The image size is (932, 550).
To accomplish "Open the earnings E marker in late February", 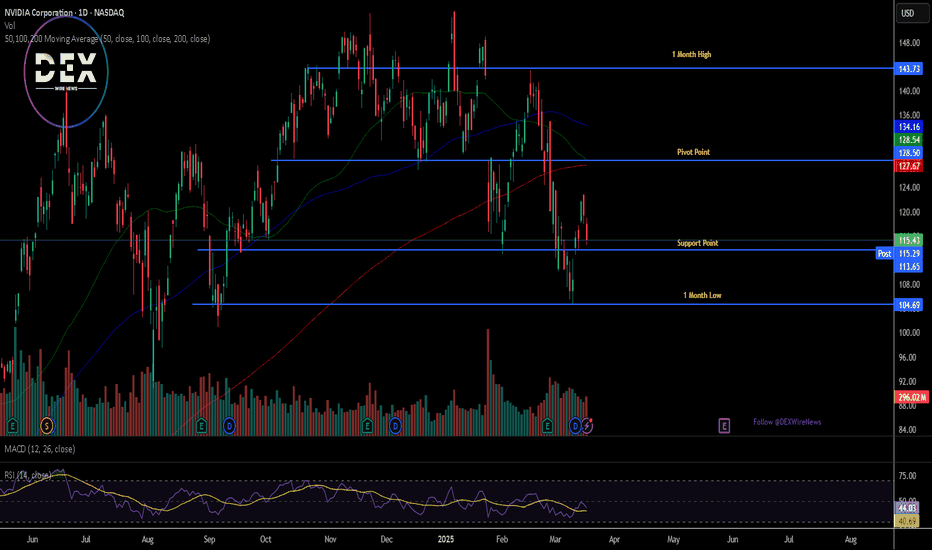I will pos(547,426).
